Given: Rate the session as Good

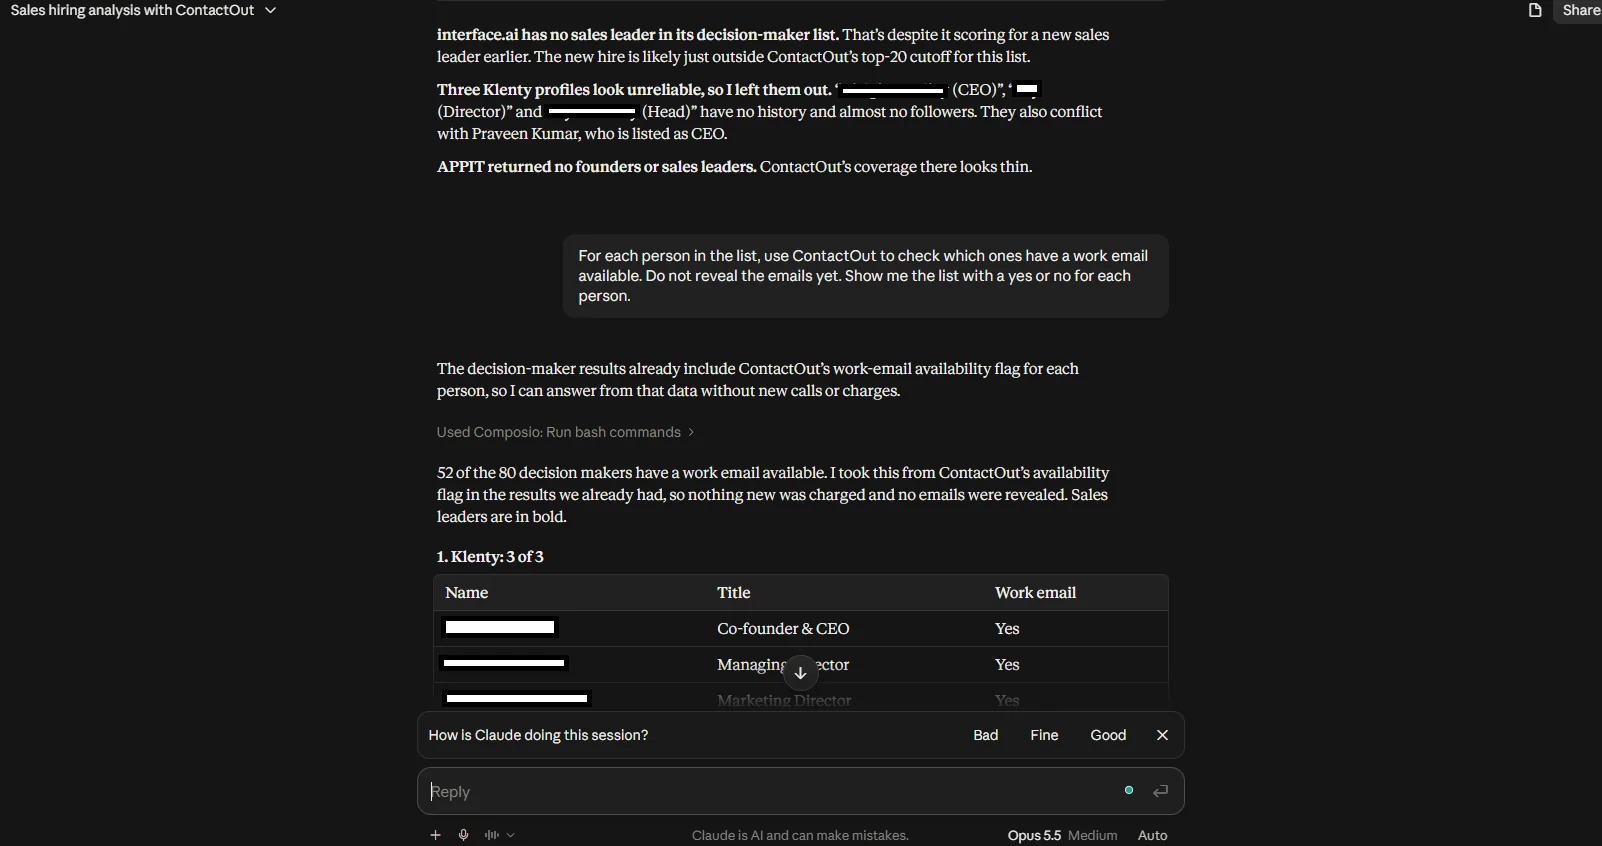Looking at the screenshot, I should (x=1108, y=735).
